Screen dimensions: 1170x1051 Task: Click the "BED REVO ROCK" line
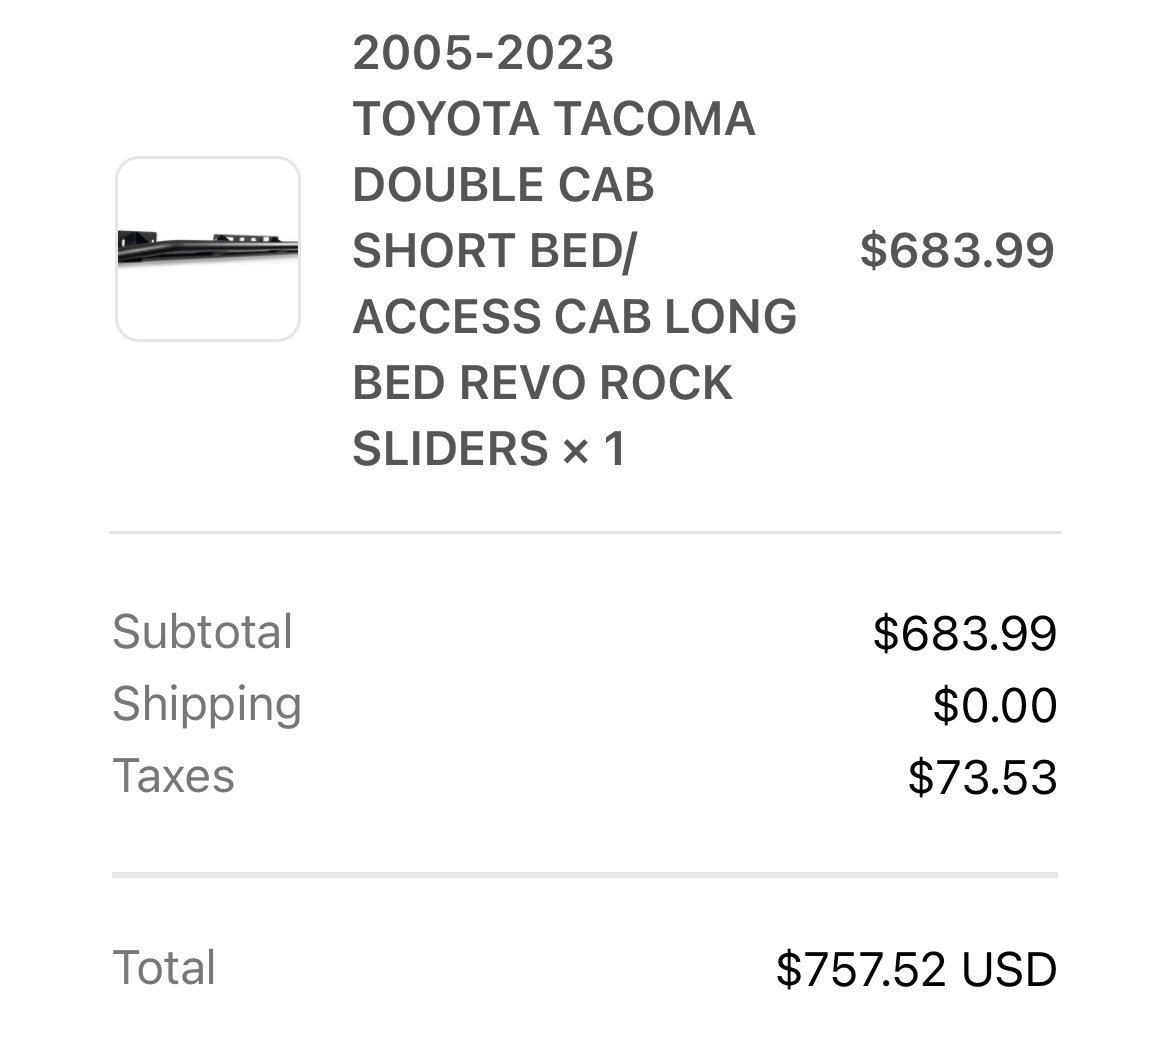tap(542, 383)
